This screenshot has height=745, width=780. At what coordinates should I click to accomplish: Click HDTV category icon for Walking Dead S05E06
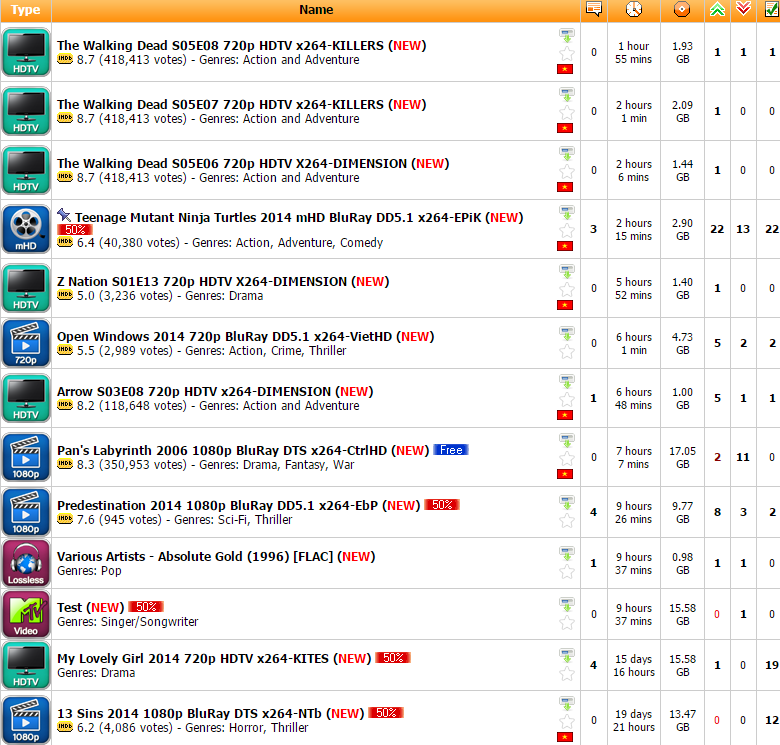click(x=26, y=170)
